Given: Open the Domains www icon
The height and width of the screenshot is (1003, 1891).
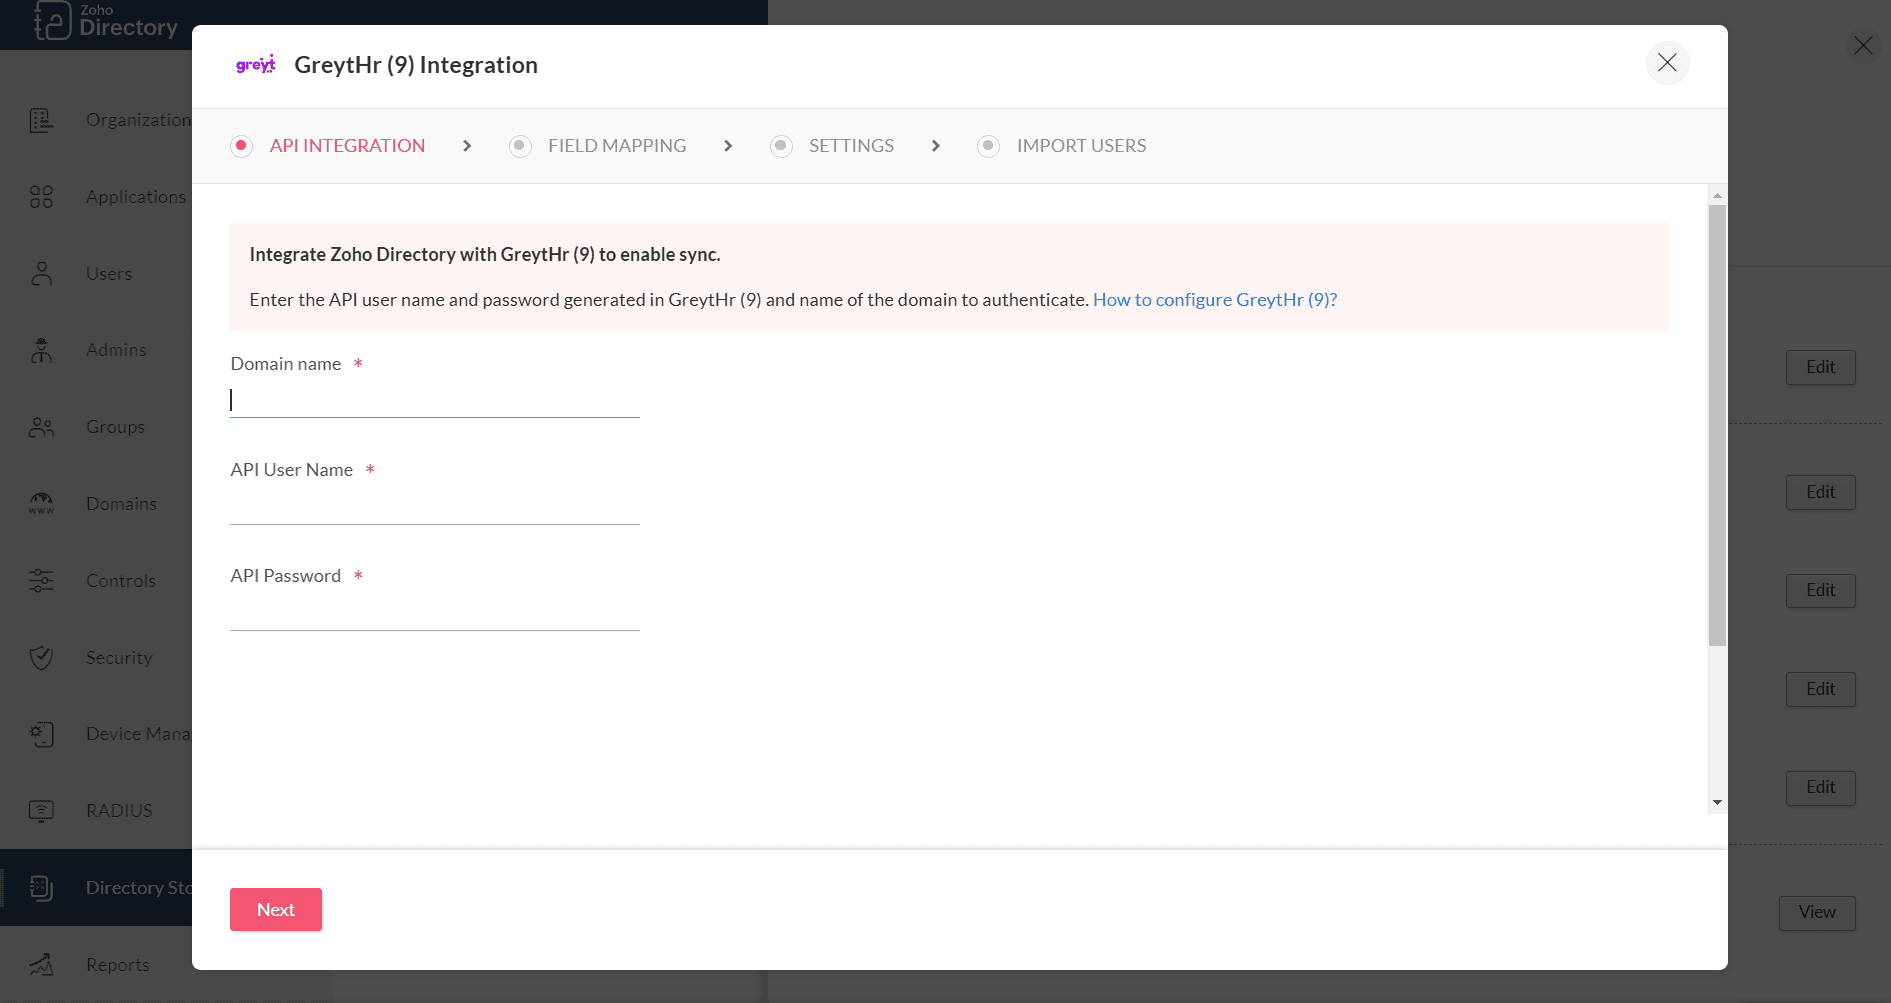Looking at the screenshot, I should pos(41,504).
